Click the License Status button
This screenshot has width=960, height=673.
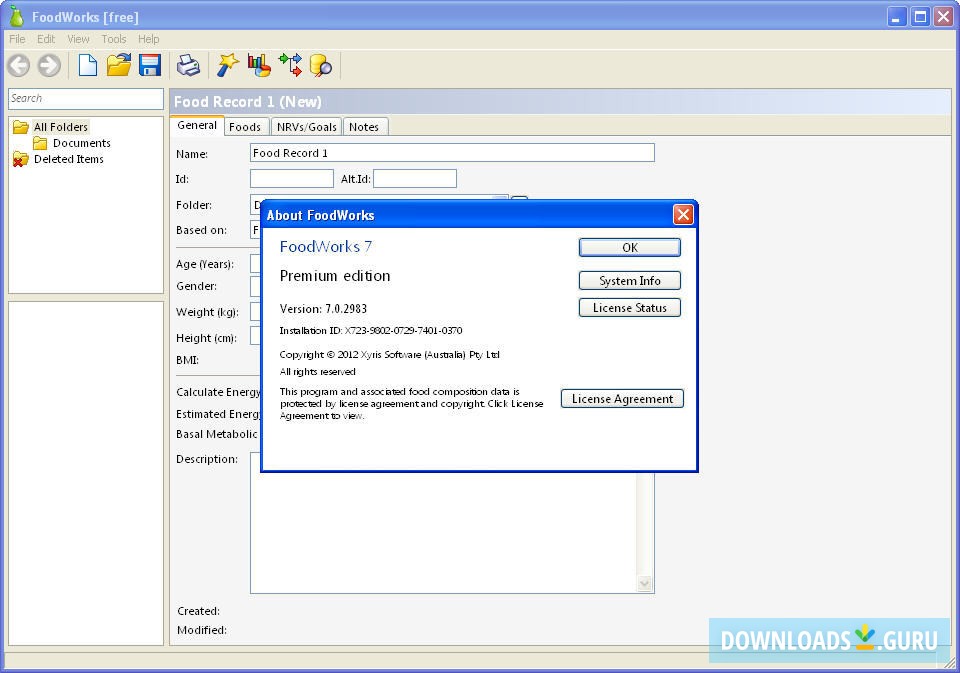[x=629, y=307]
